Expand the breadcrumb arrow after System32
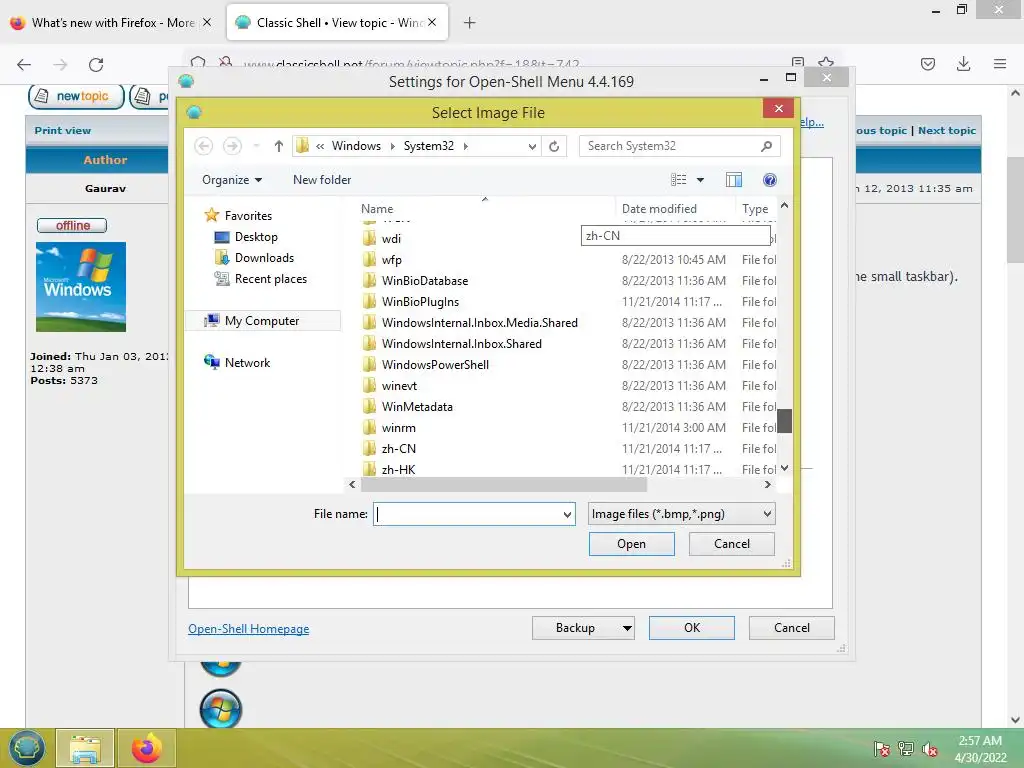The image size is (1024, 768). tap(466, 146)
